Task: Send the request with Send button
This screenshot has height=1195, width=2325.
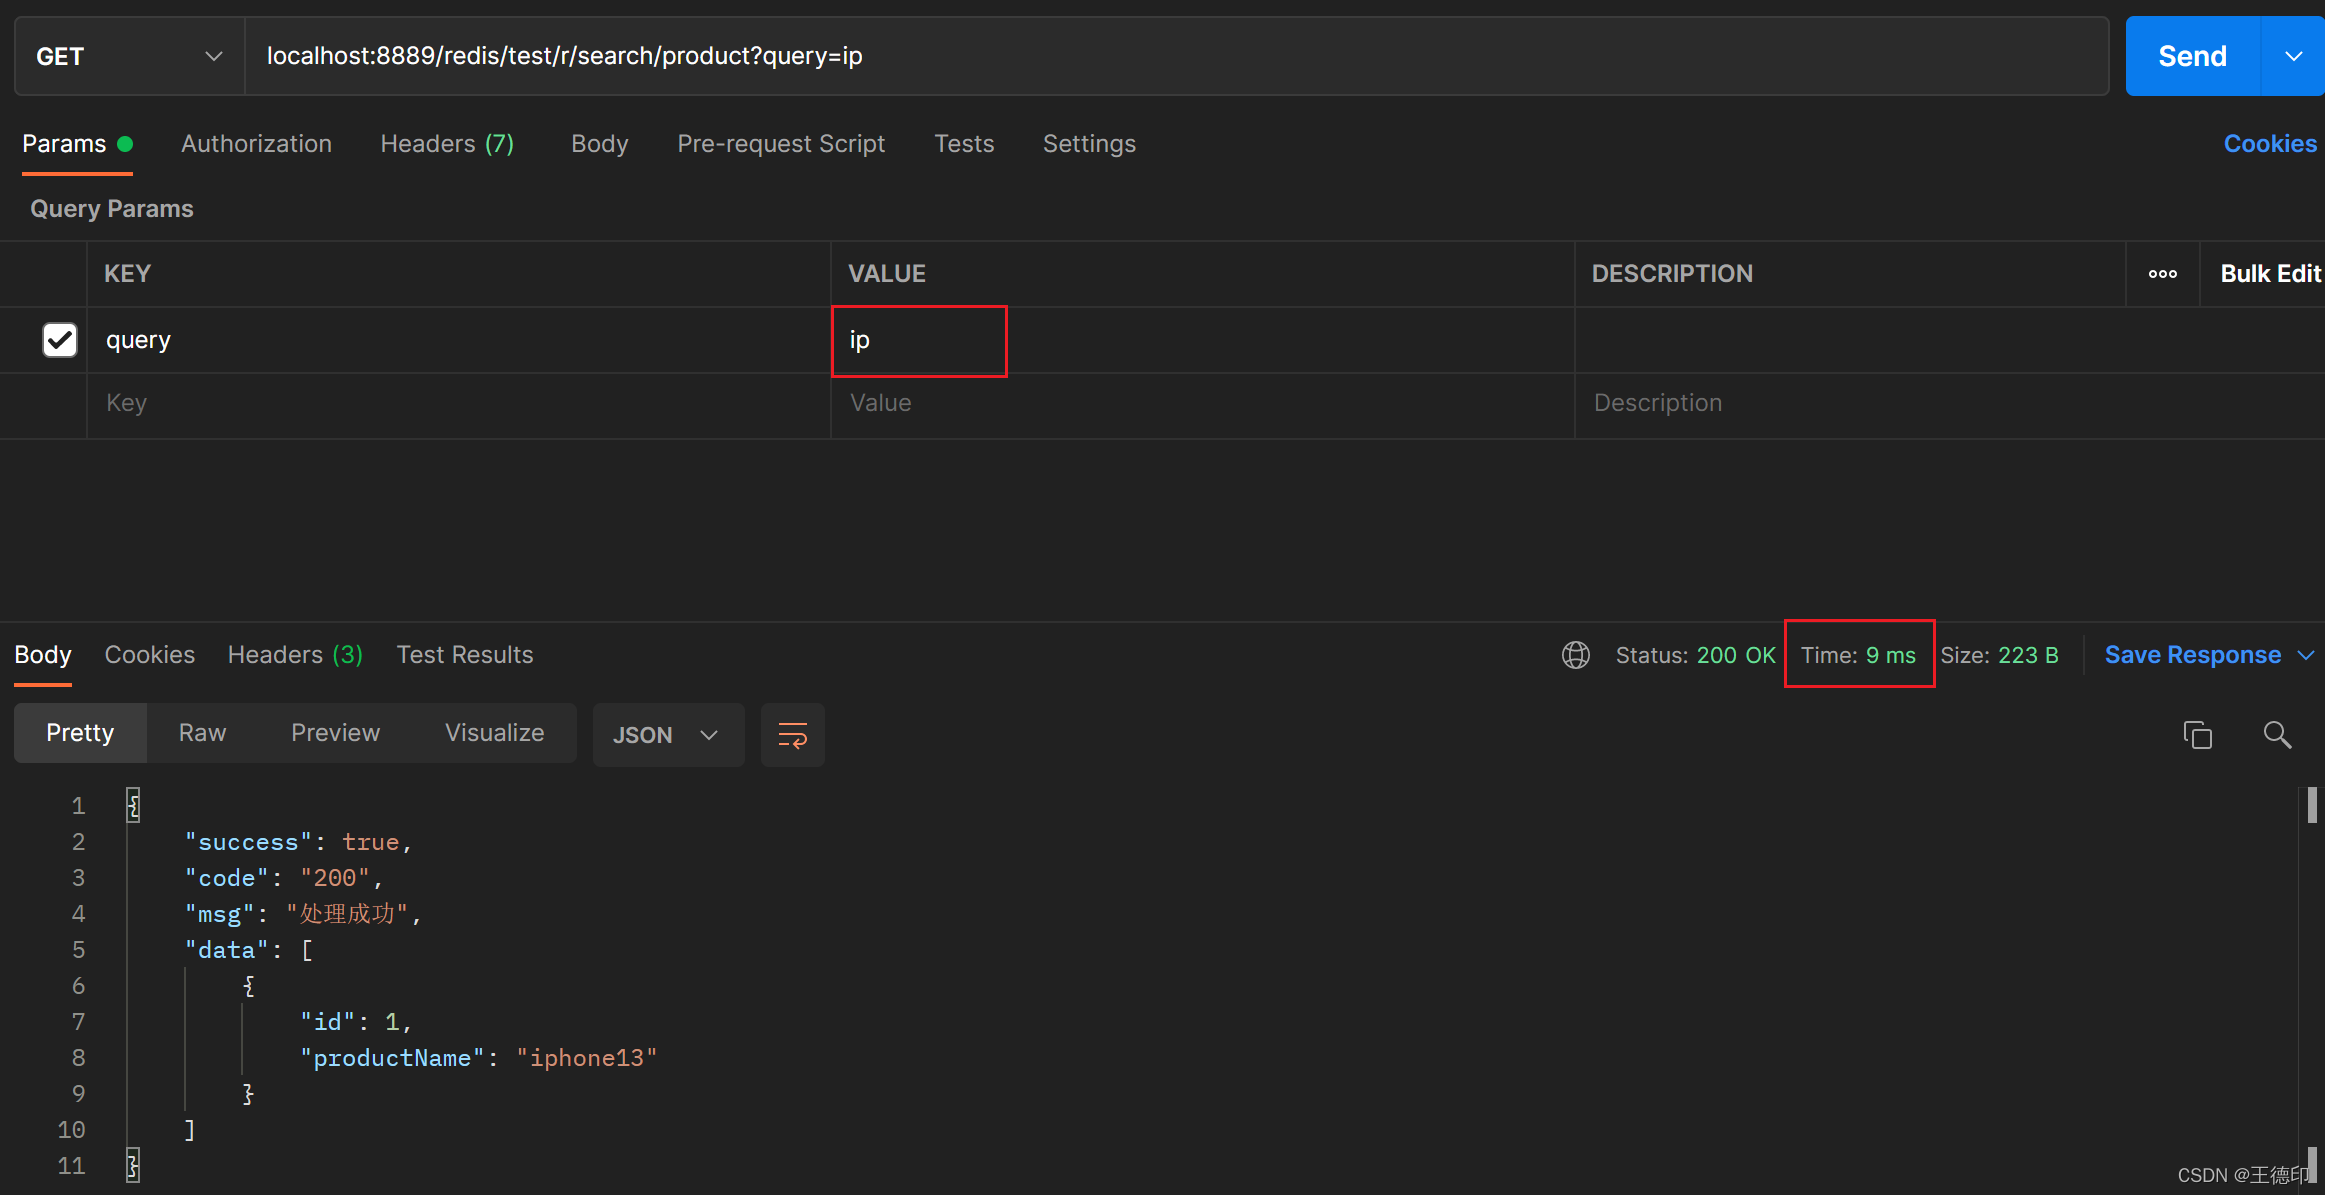Action: 2192,56
